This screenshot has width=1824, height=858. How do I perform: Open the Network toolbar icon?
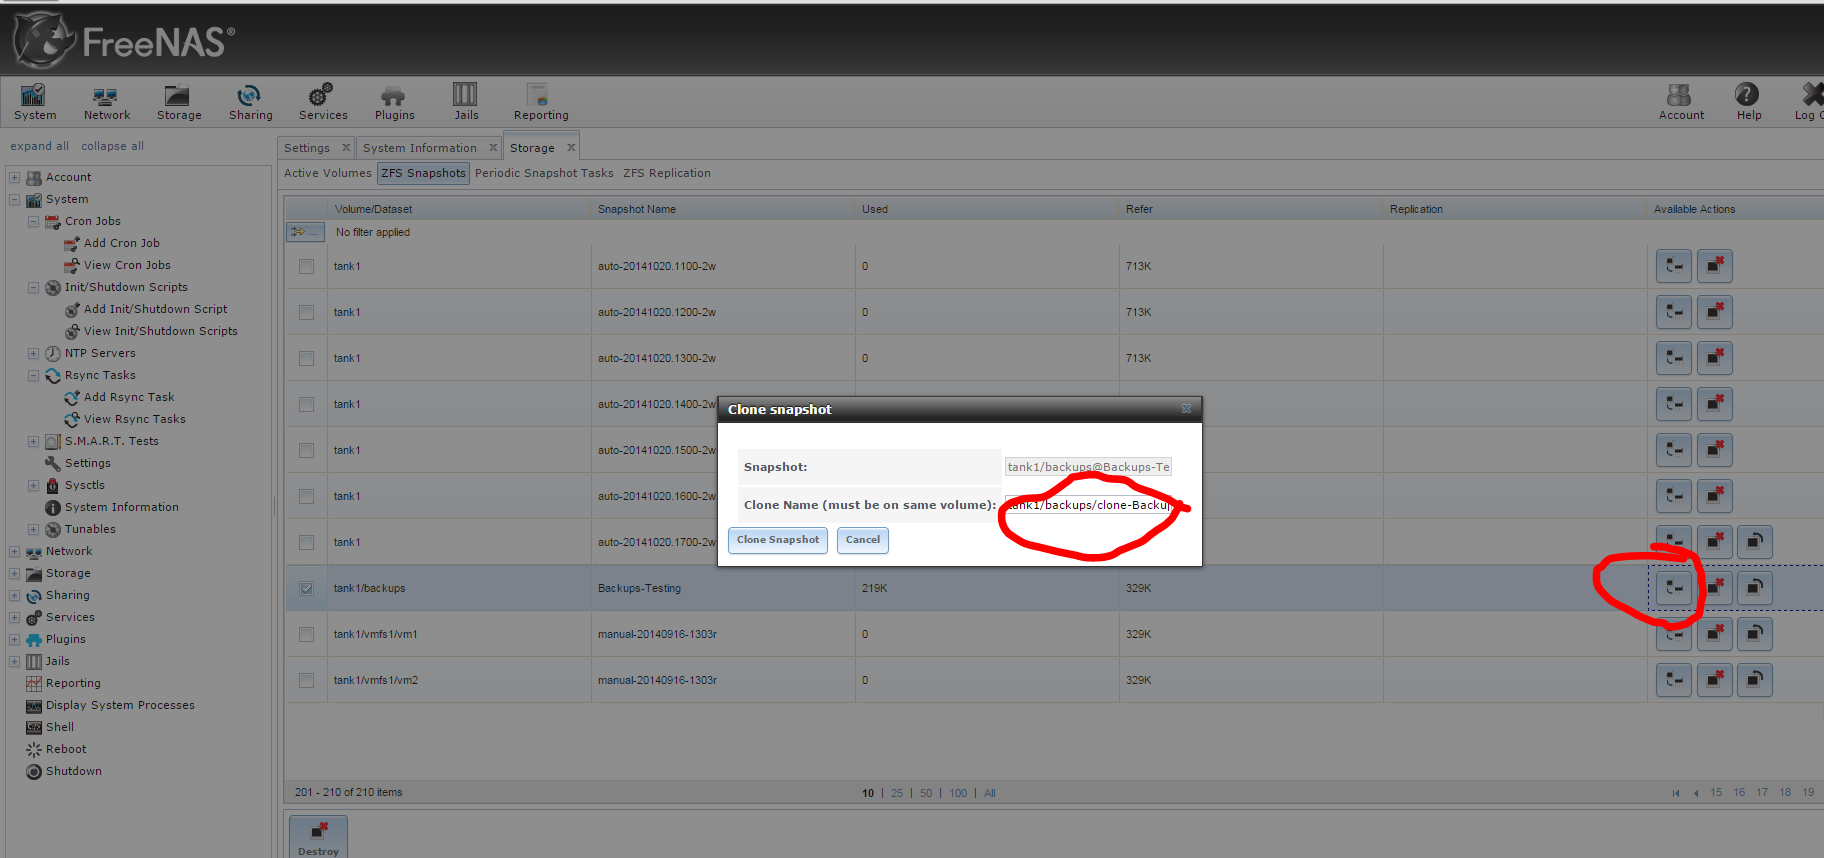tap(106, 102)
